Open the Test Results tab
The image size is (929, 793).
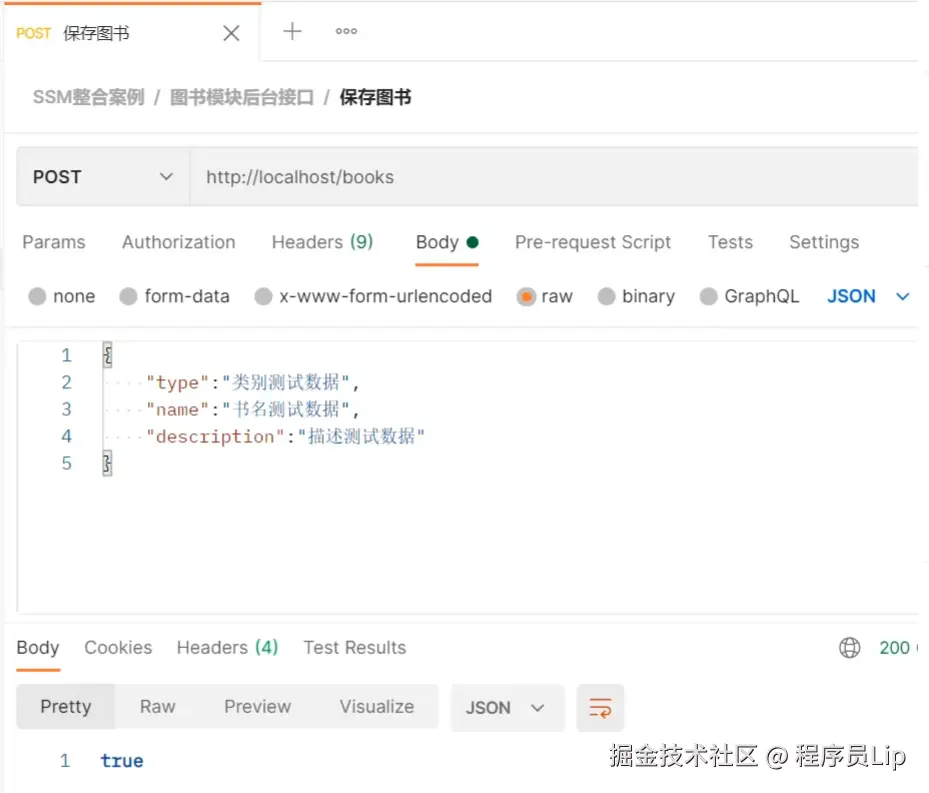click(x=354, y=647)
